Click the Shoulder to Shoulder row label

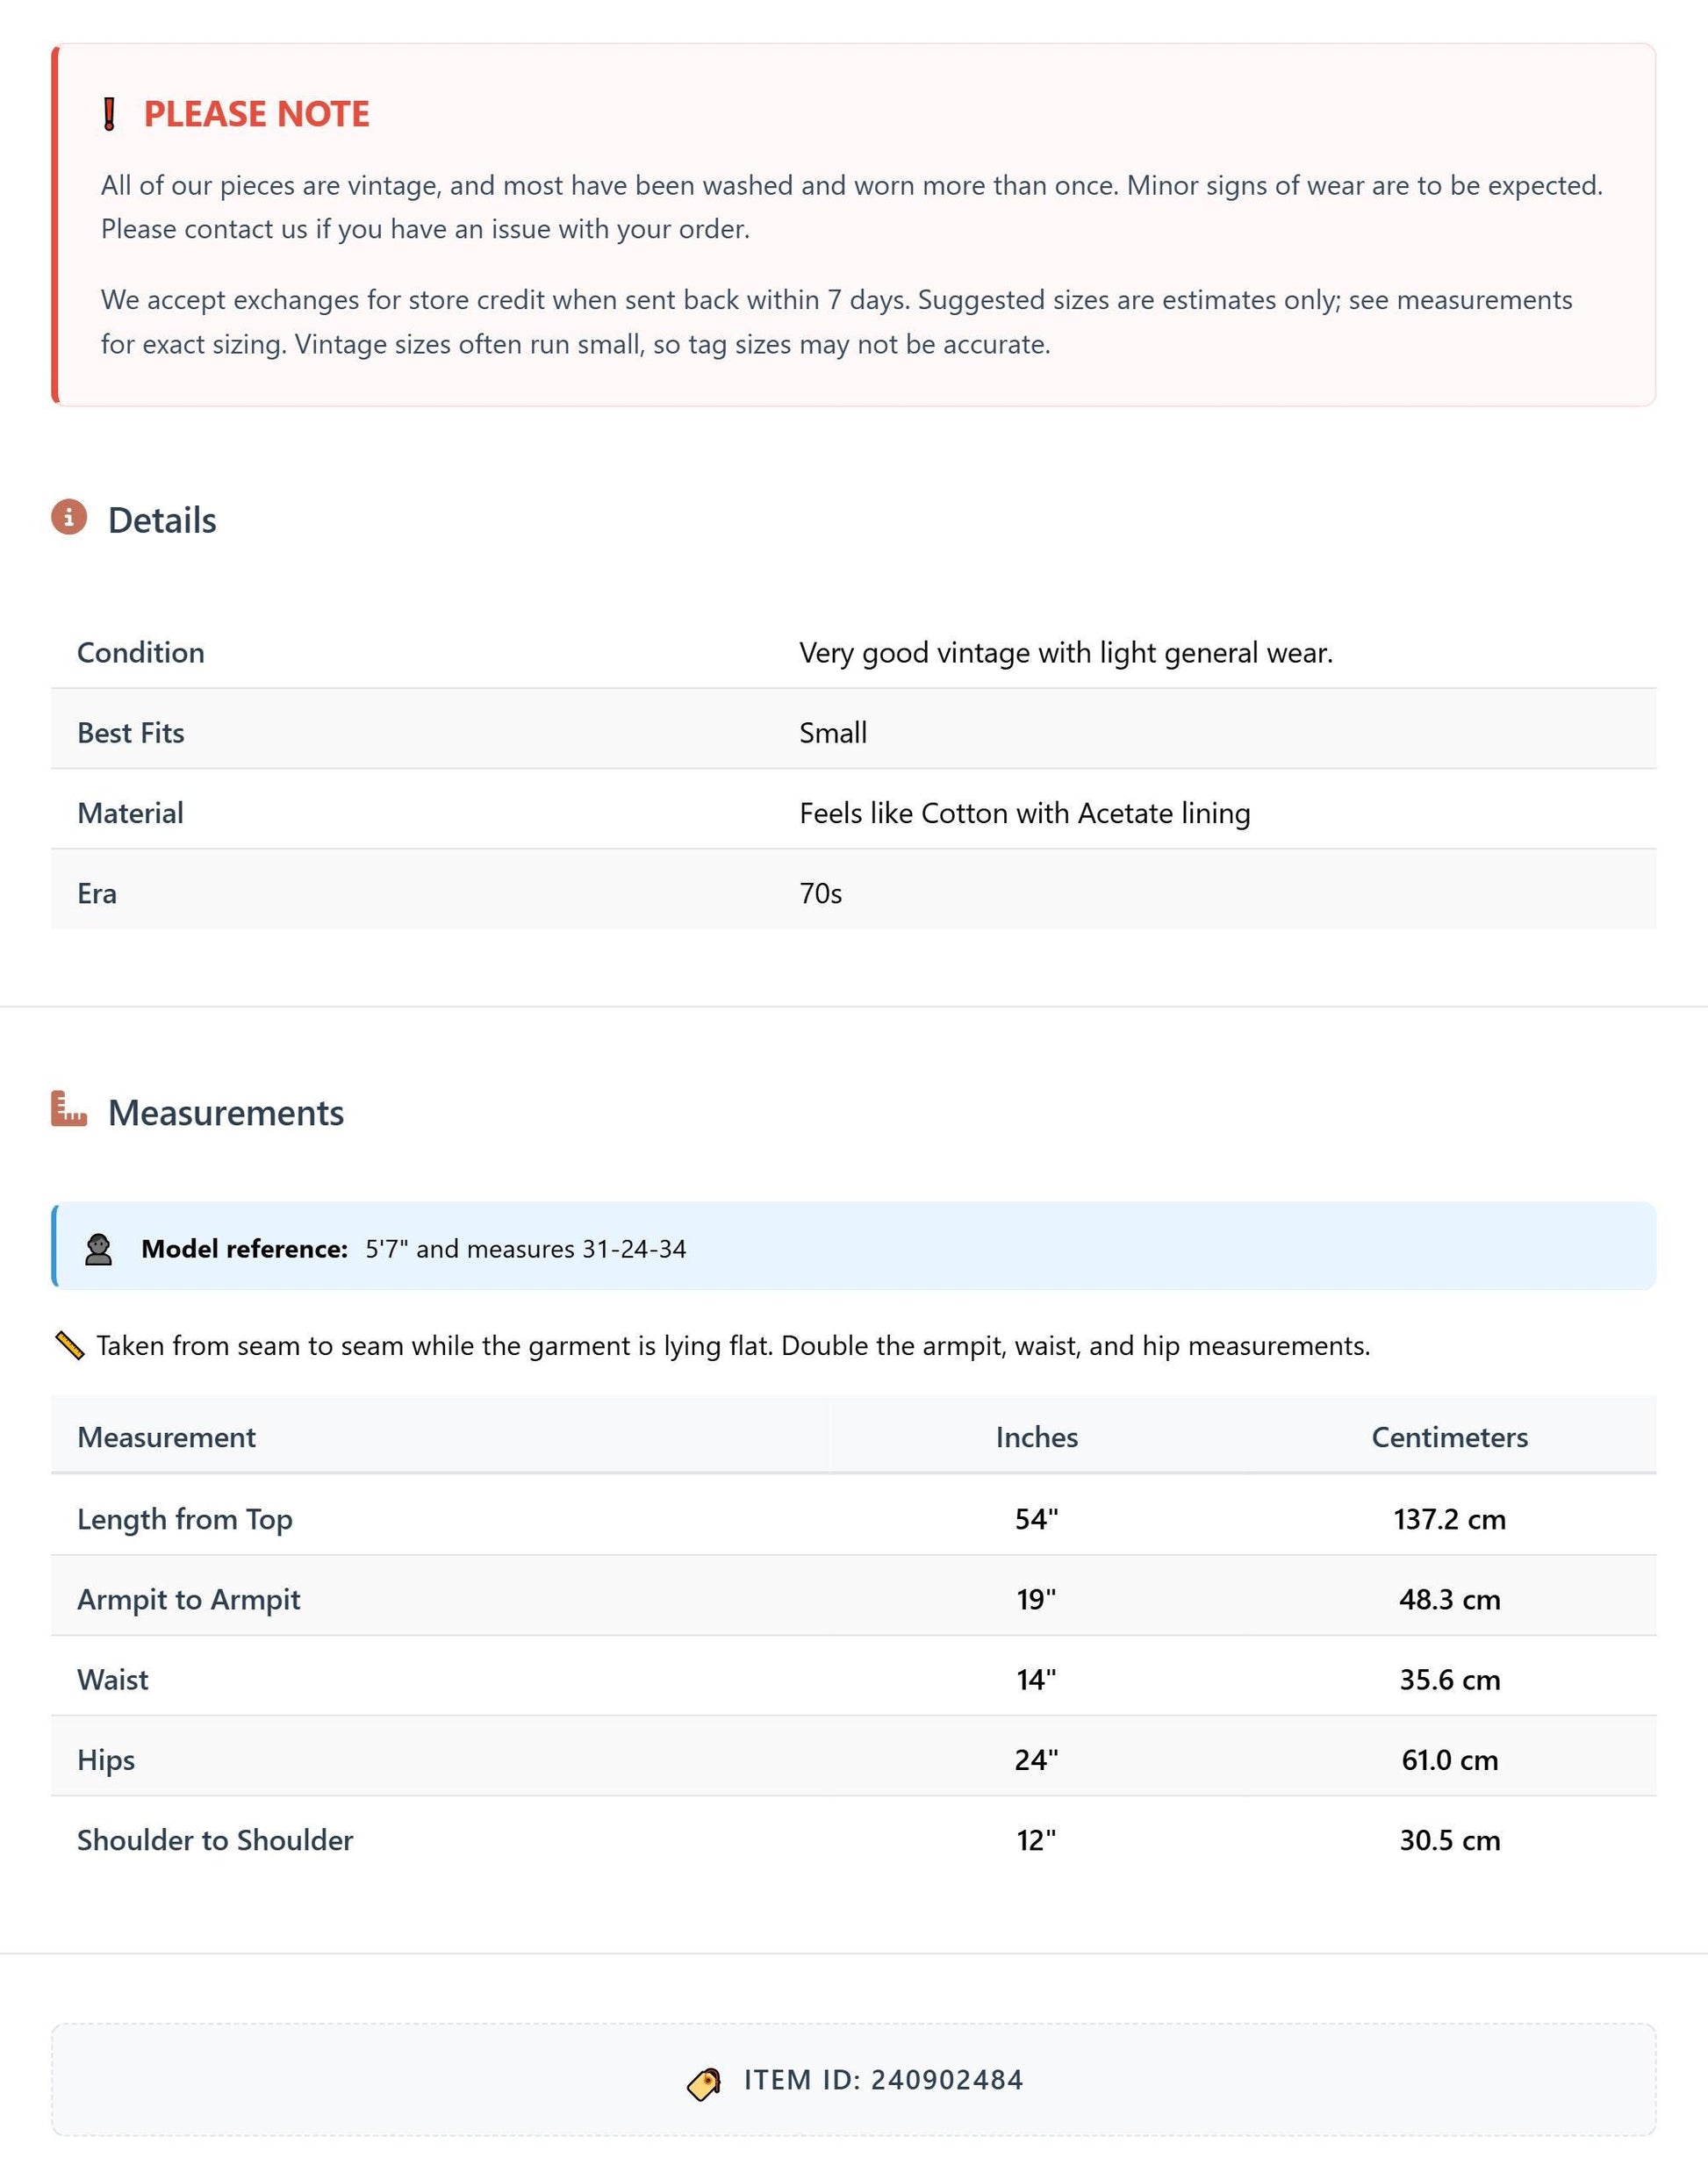[215, 1840]
